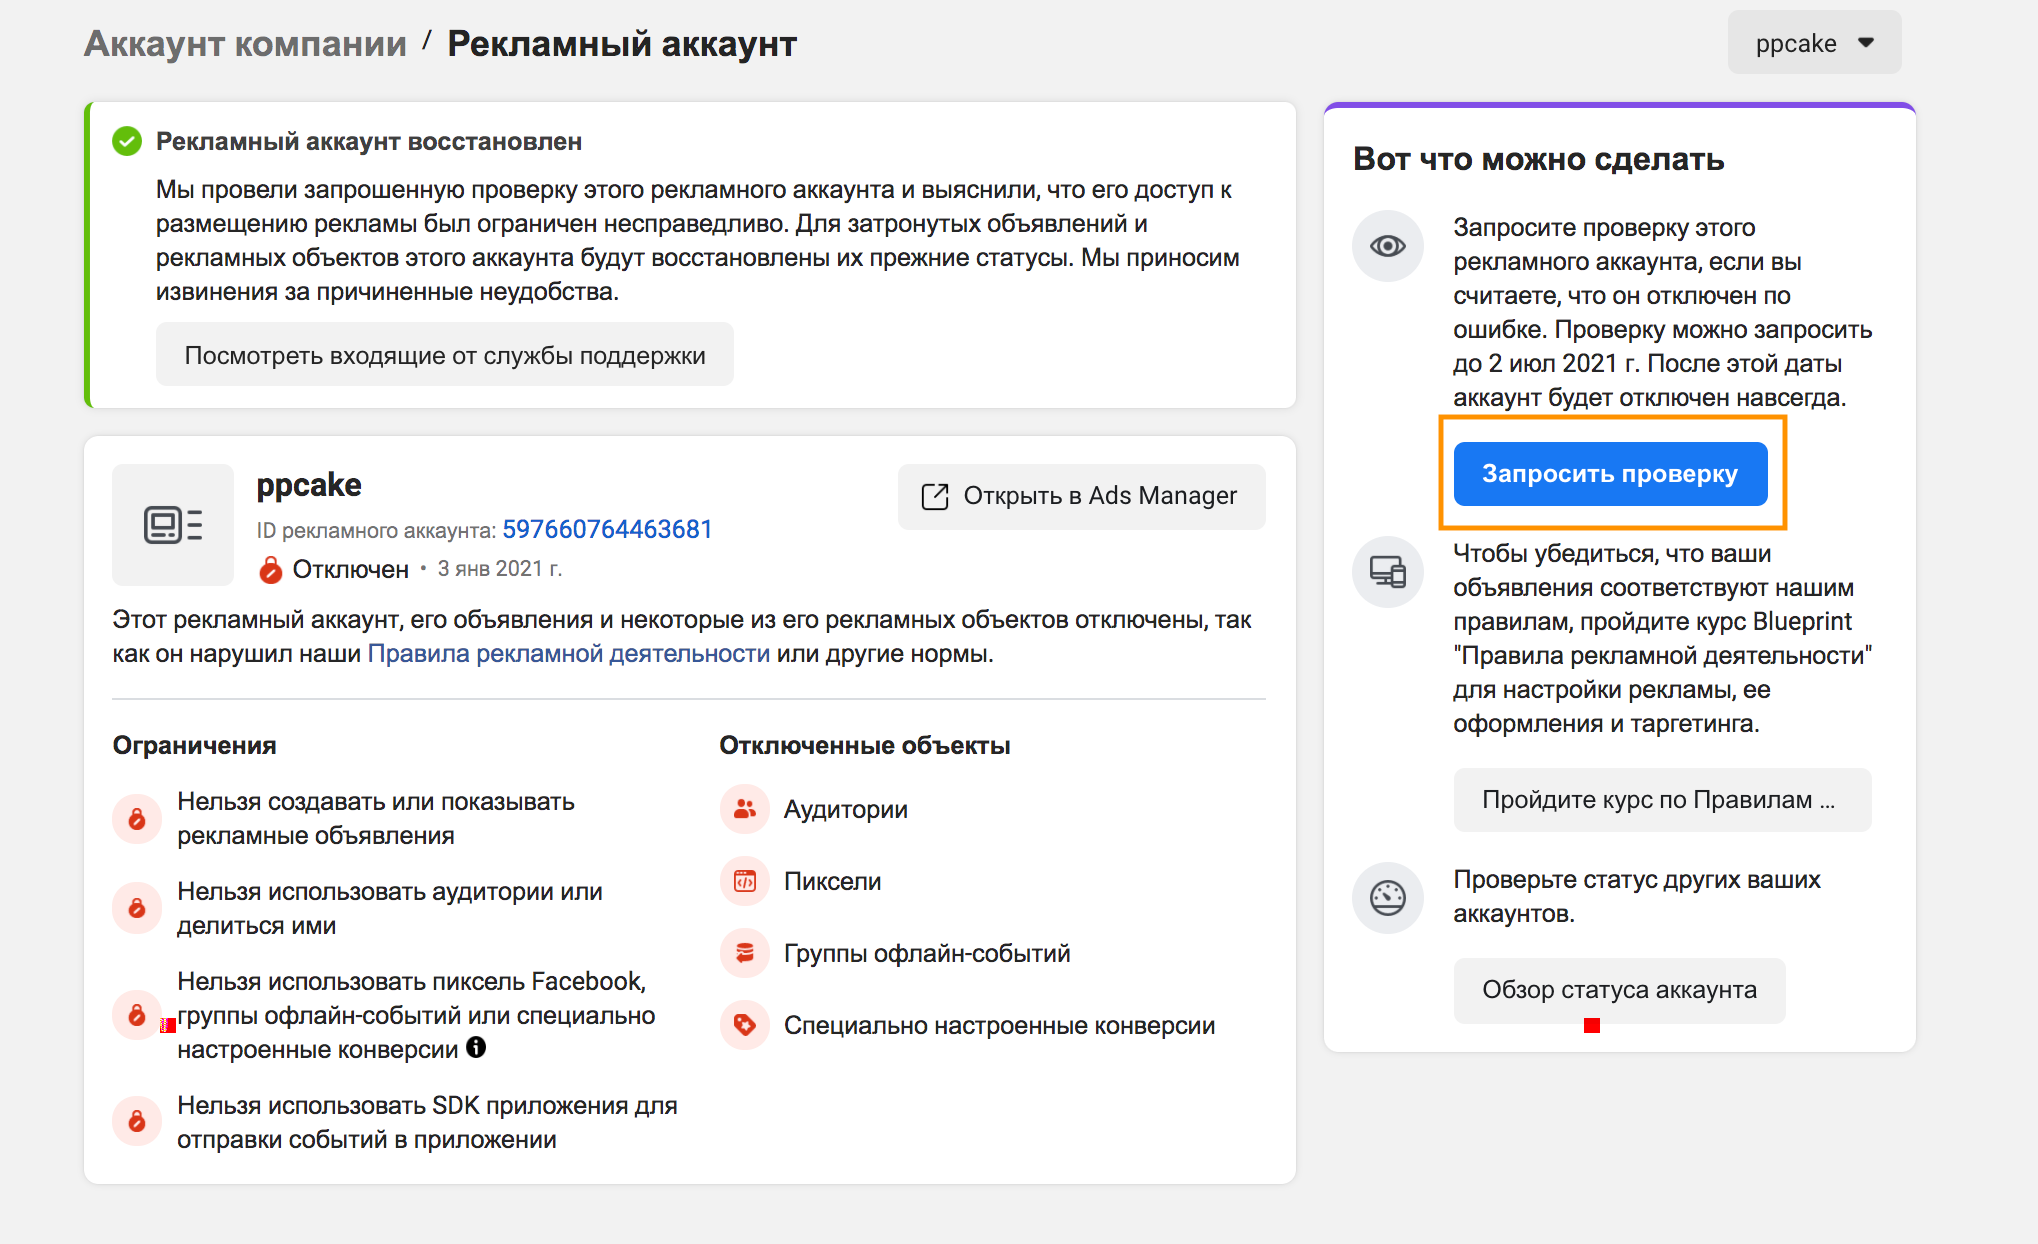Click the Рекламный аккаунт page title

622,44
